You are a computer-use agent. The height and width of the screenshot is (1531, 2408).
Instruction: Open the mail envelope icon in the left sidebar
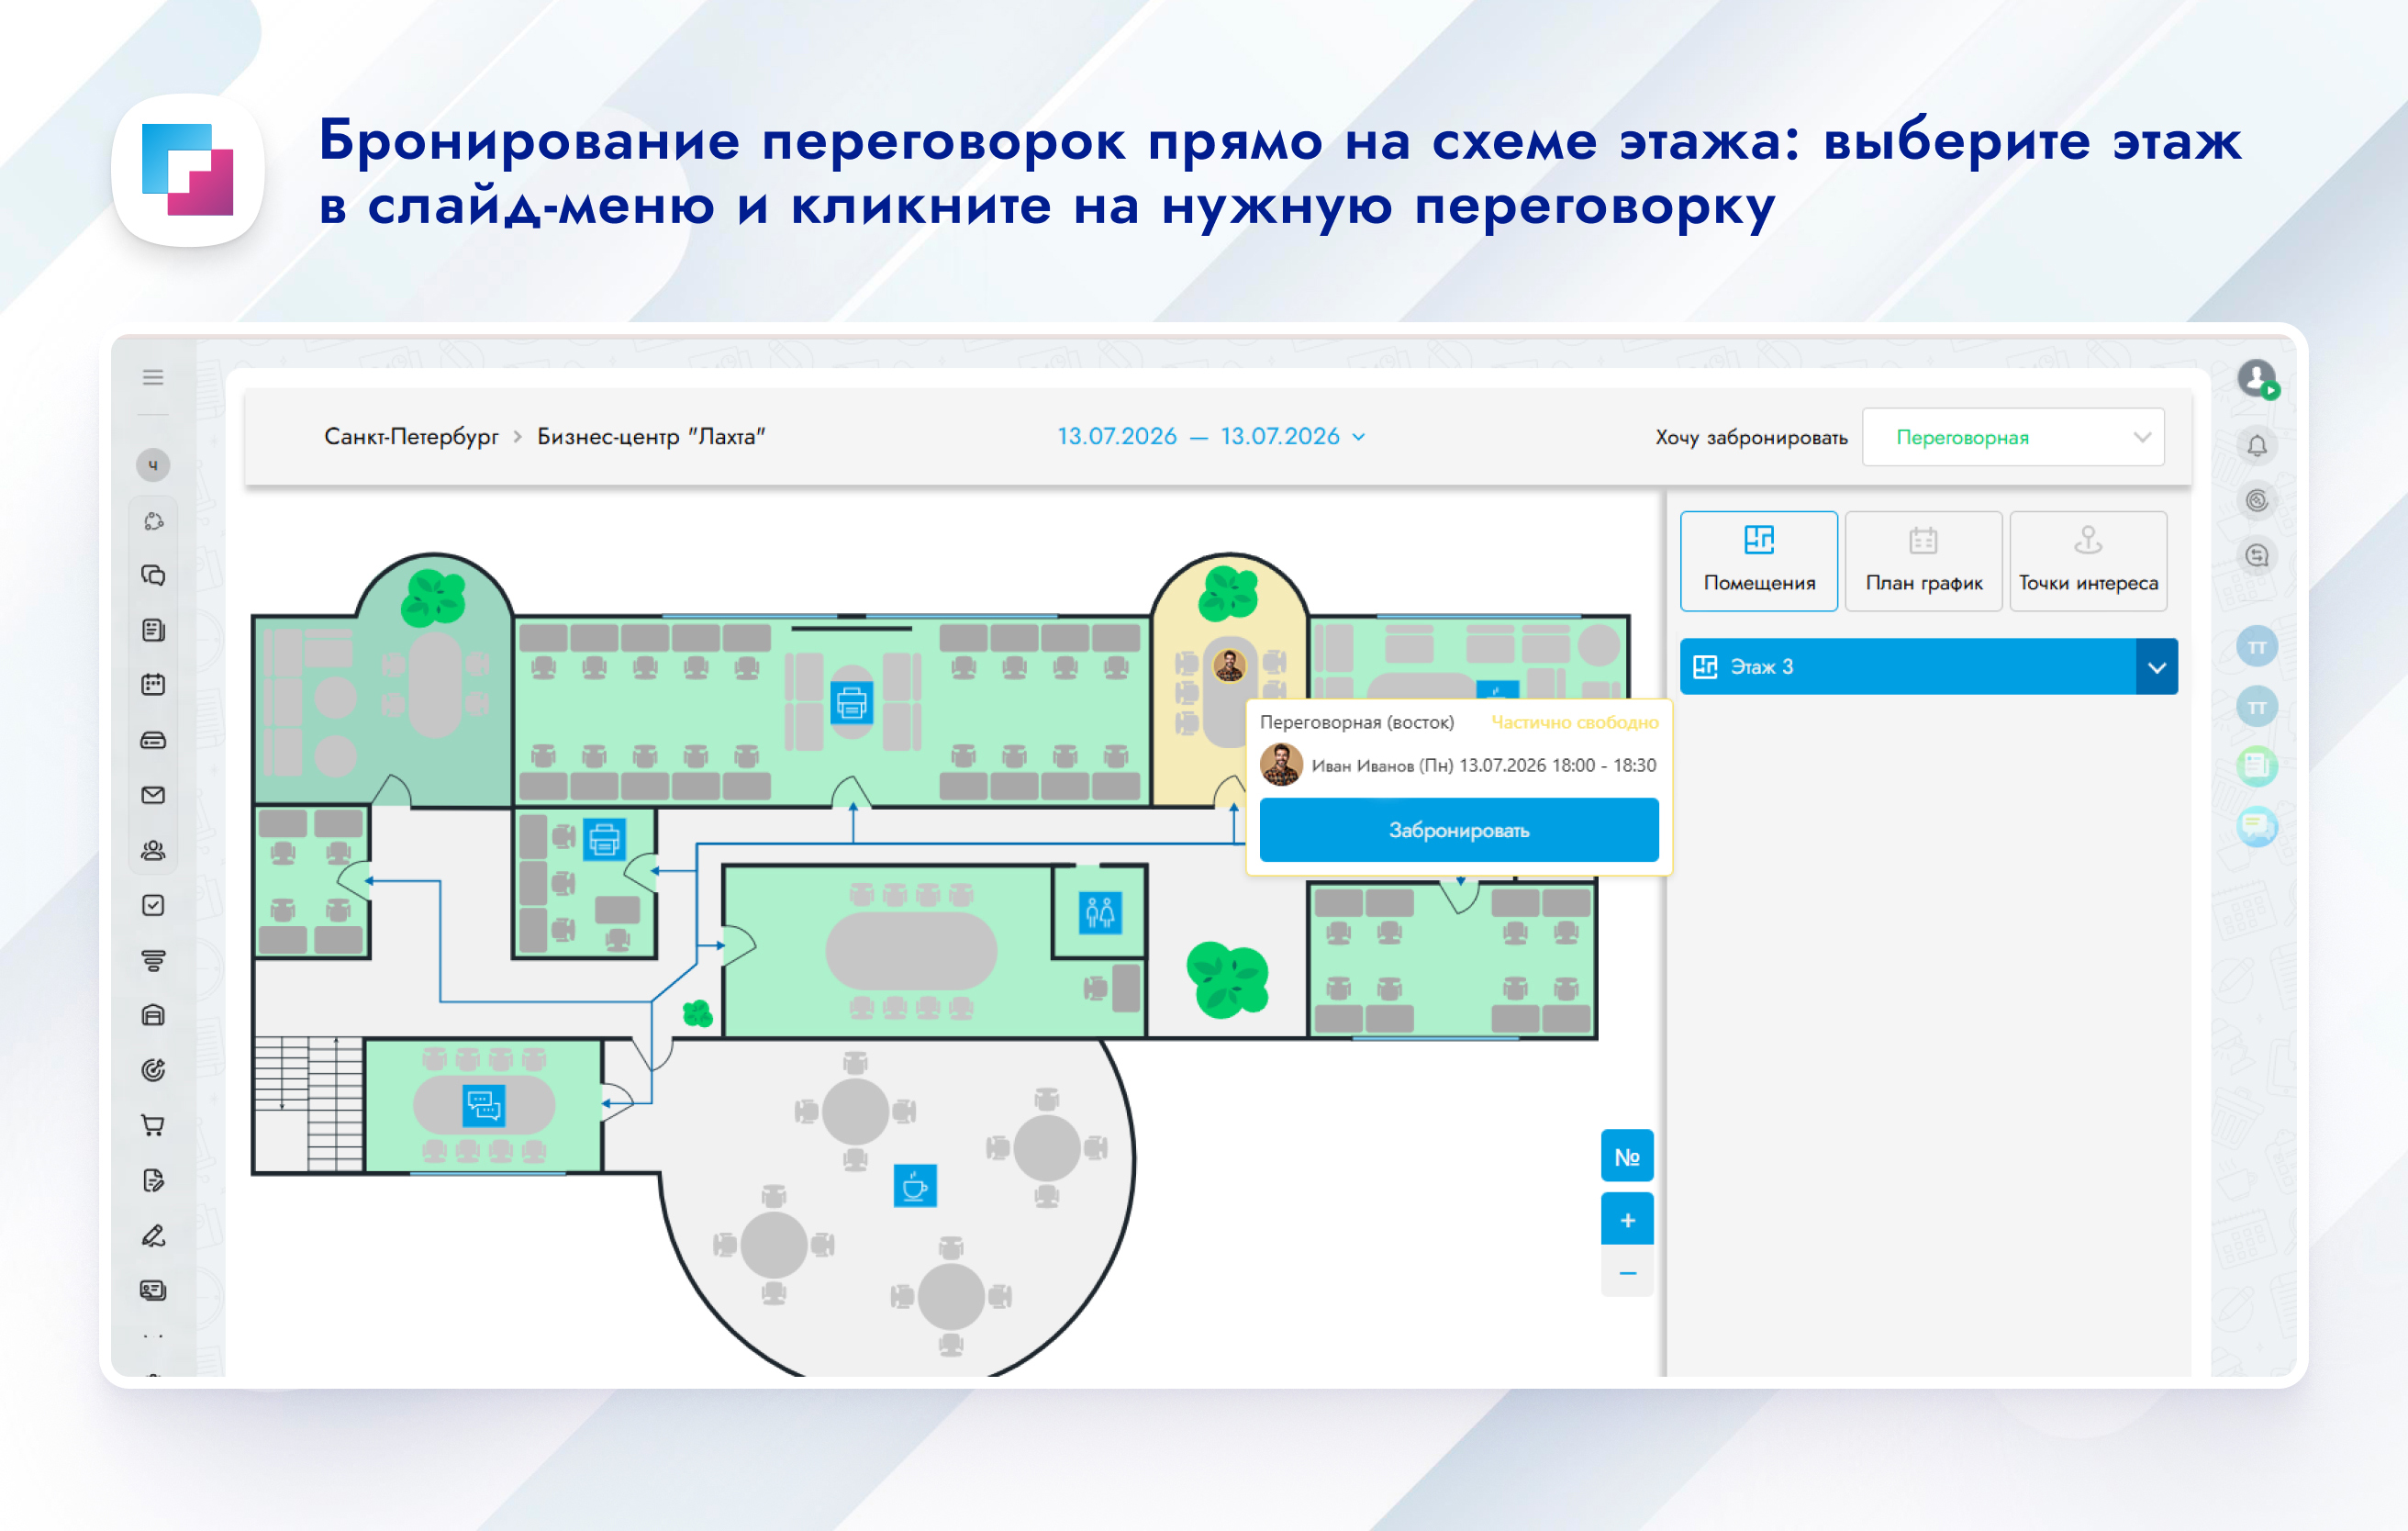153,795
